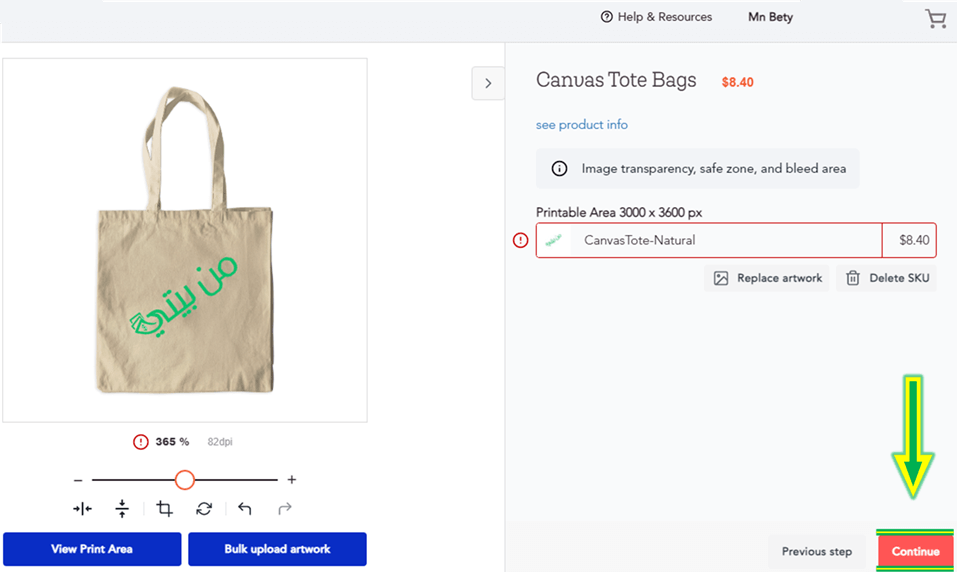
Task: Decrease zoom with the minus button
Action: tap(78, 480)
